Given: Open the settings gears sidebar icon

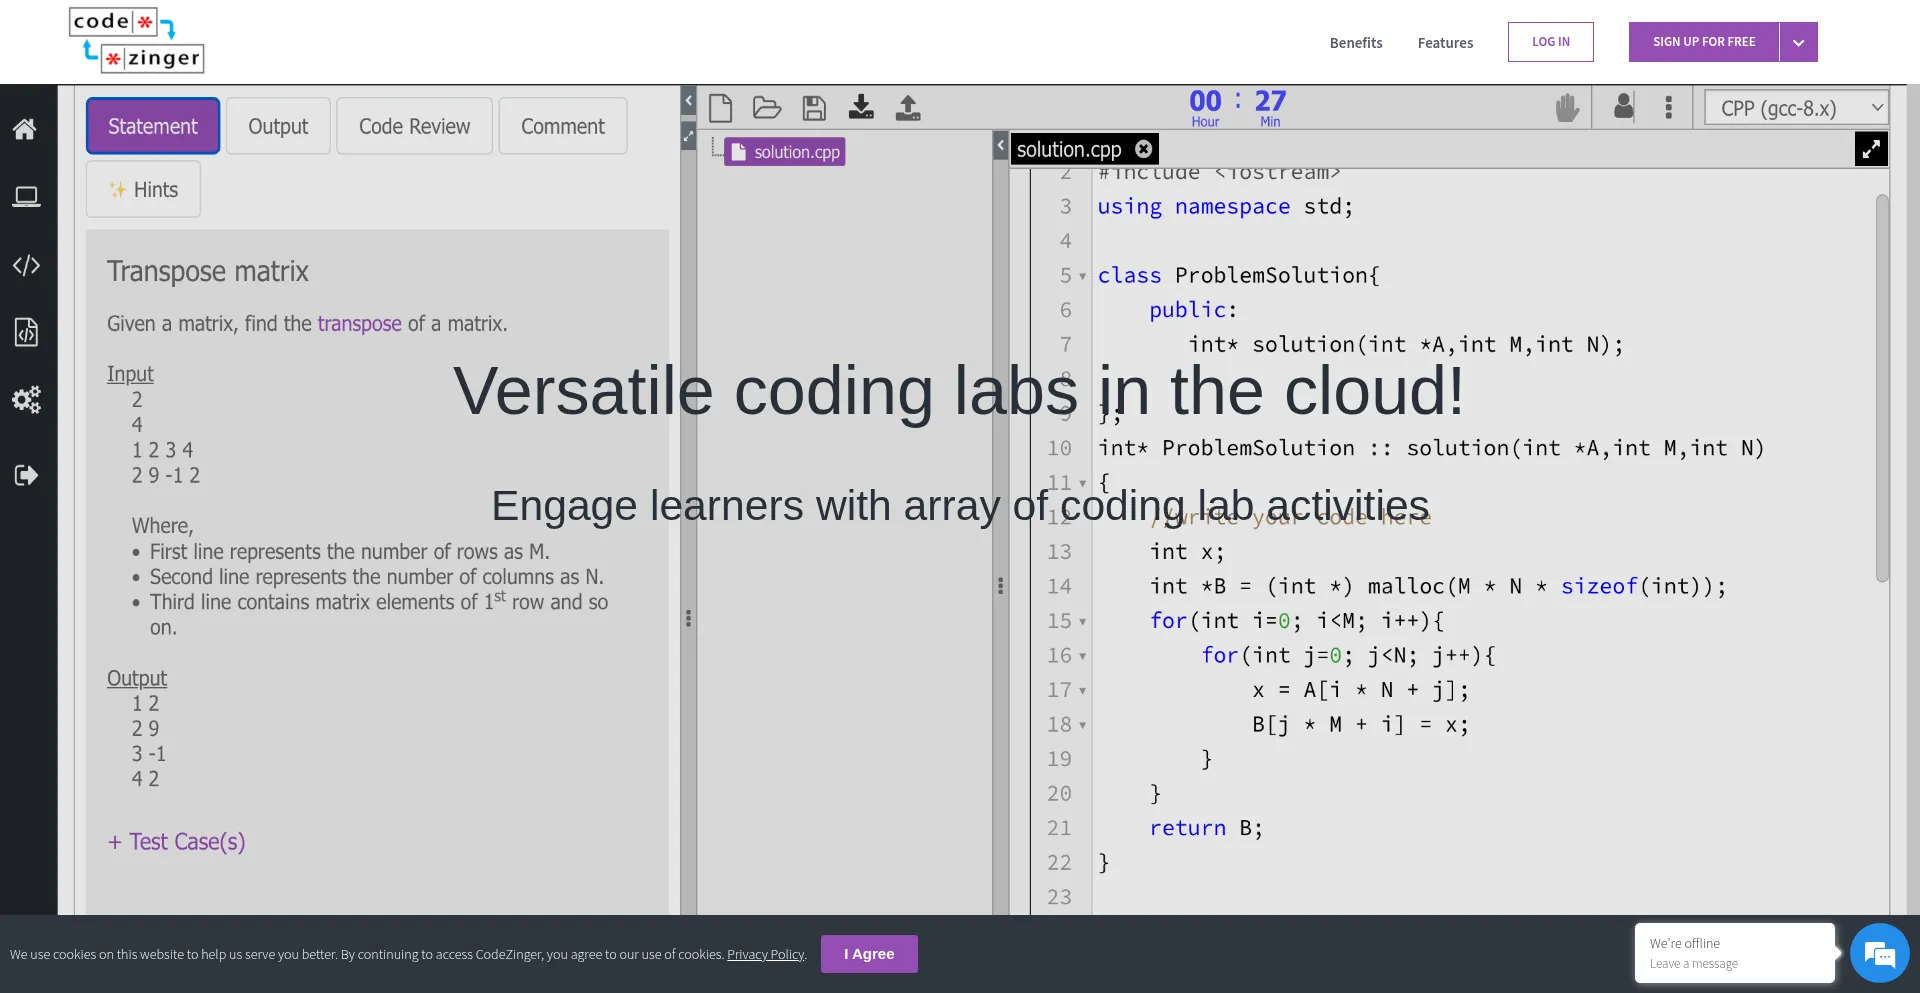Looking at the screenshot, I should coord(26,400).
